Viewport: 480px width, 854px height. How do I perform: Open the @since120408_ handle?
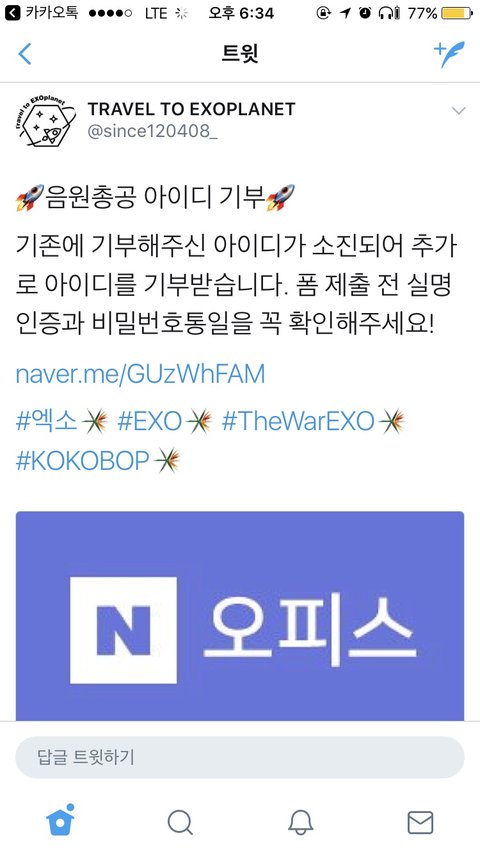tap(152, 132)
